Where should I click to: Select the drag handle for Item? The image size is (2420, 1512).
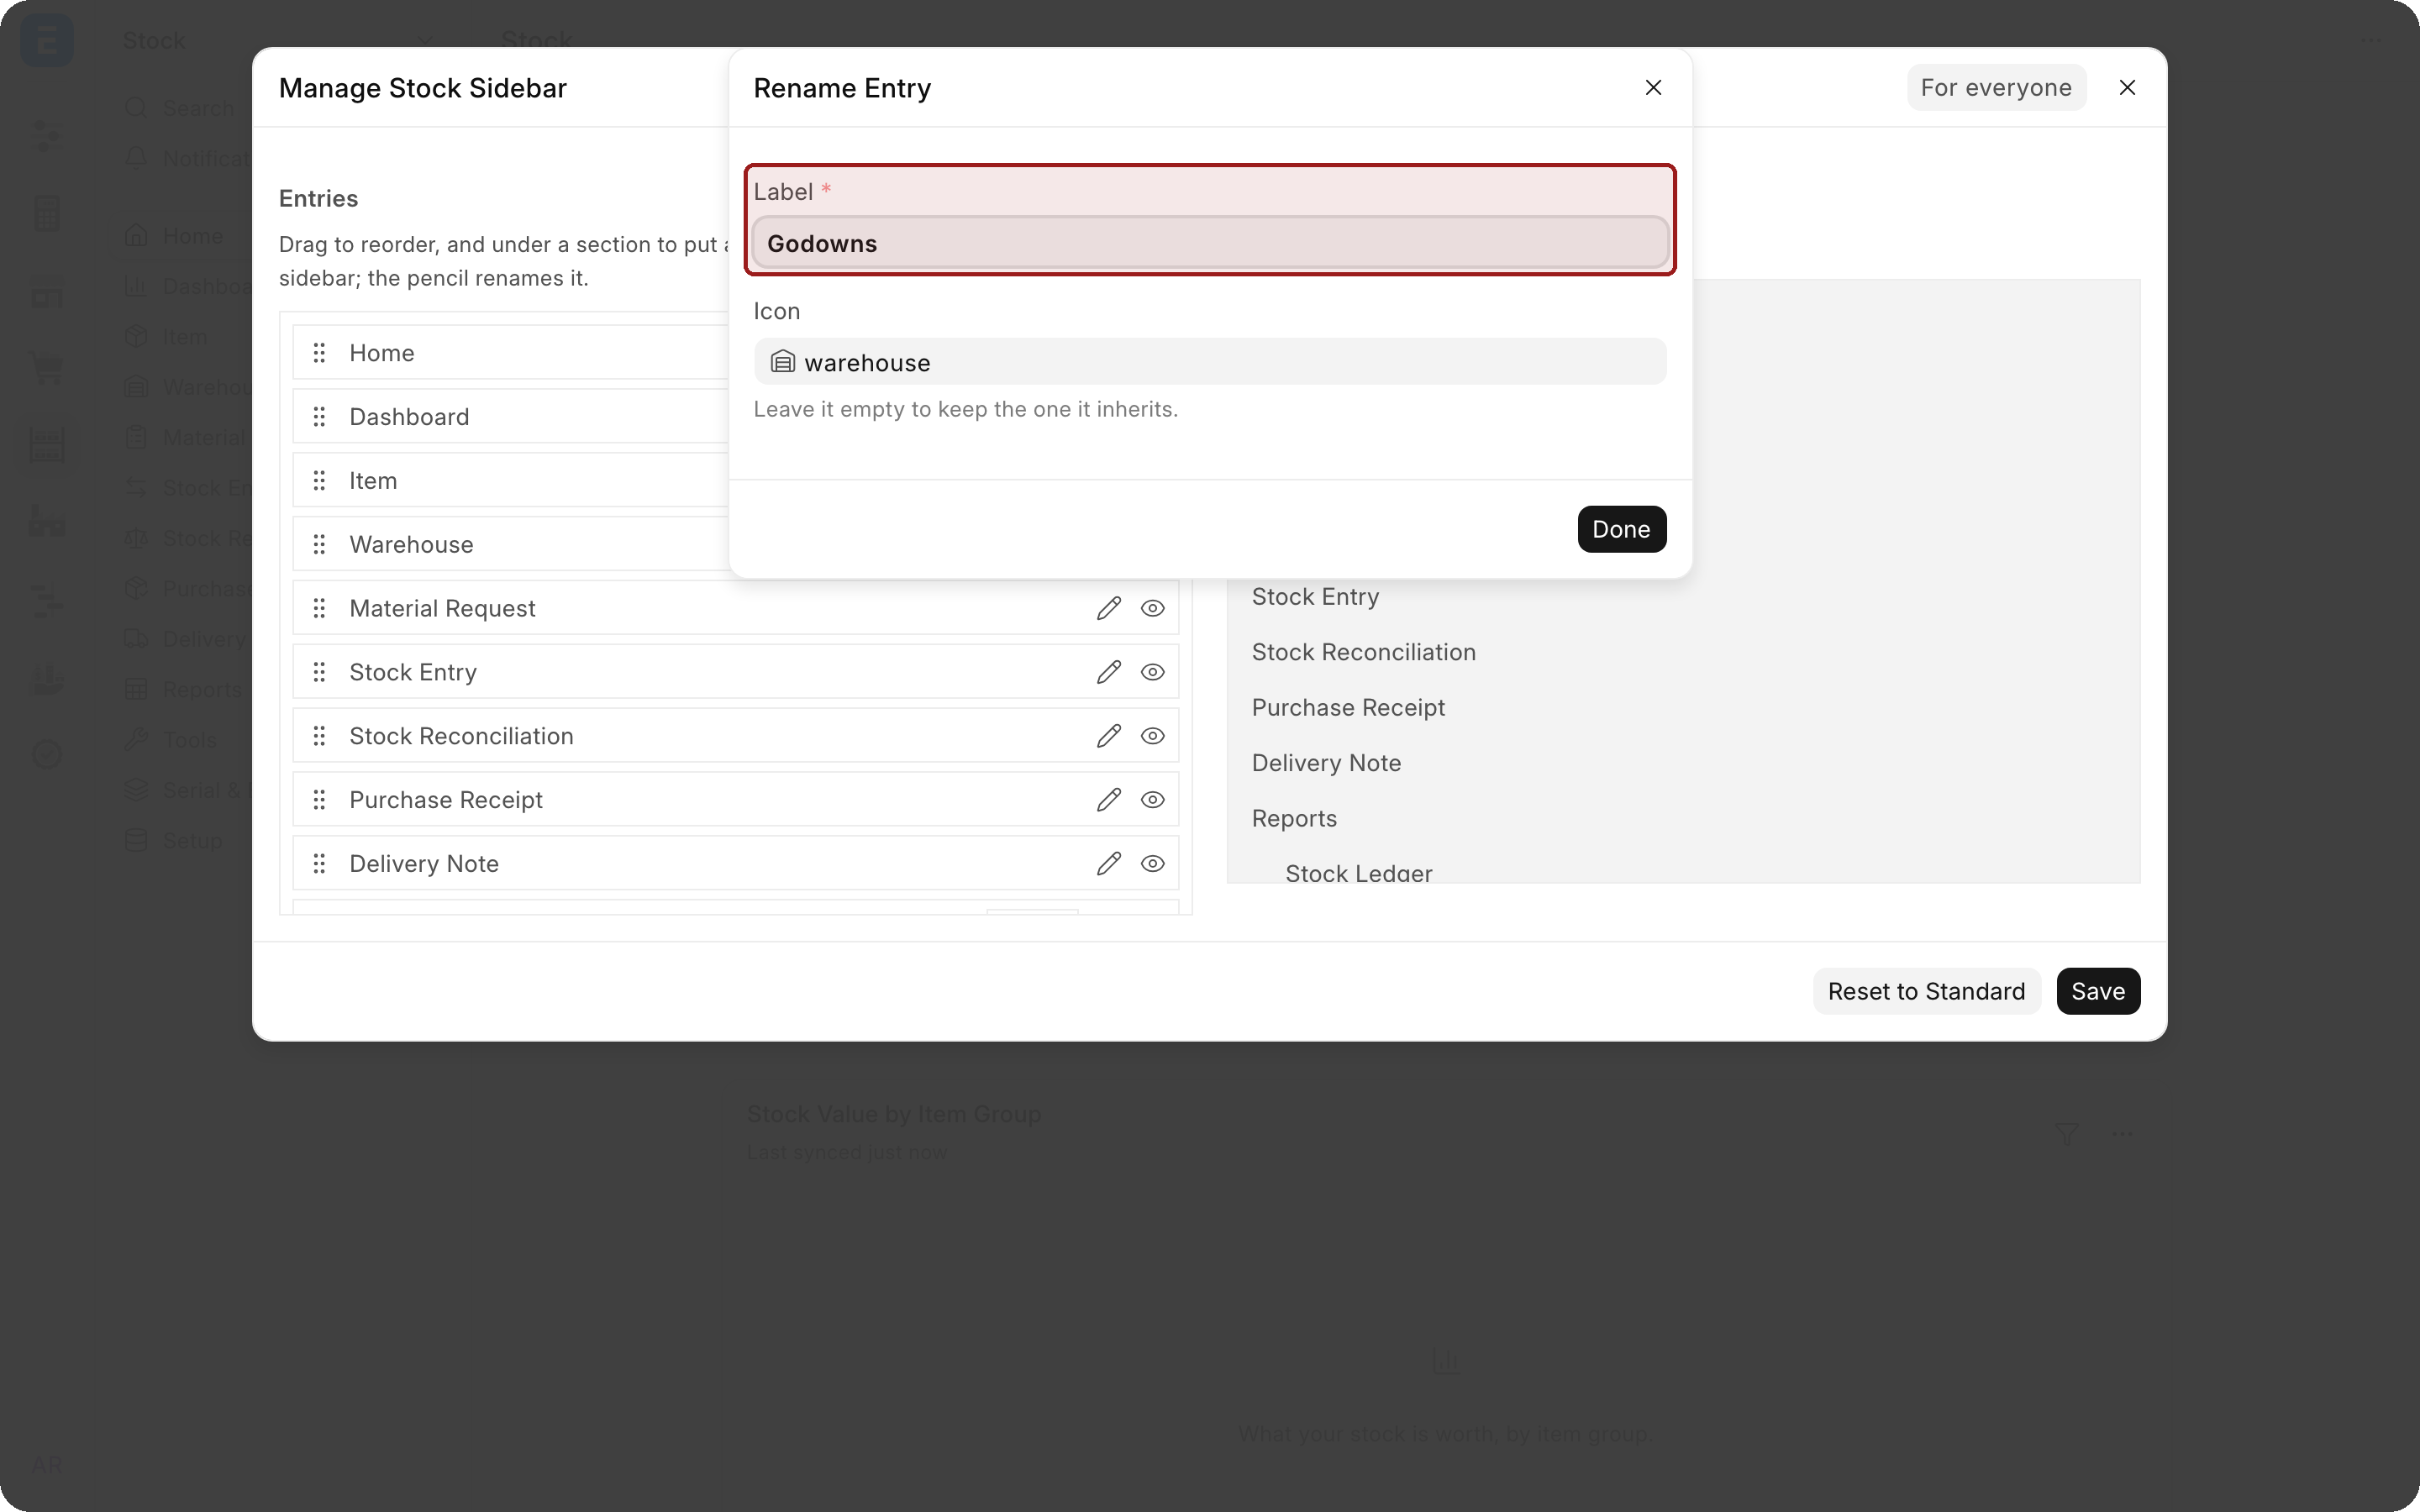tap(319, 481)
